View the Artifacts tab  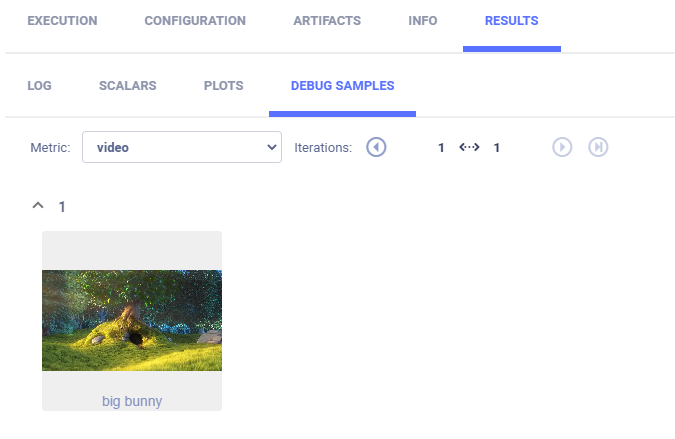coord(327,21)
